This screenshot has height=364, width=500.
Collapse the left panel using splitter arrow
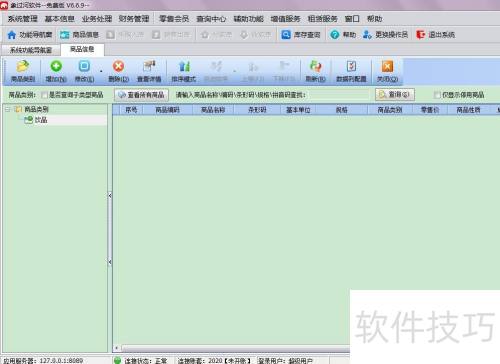pos(110,196)
